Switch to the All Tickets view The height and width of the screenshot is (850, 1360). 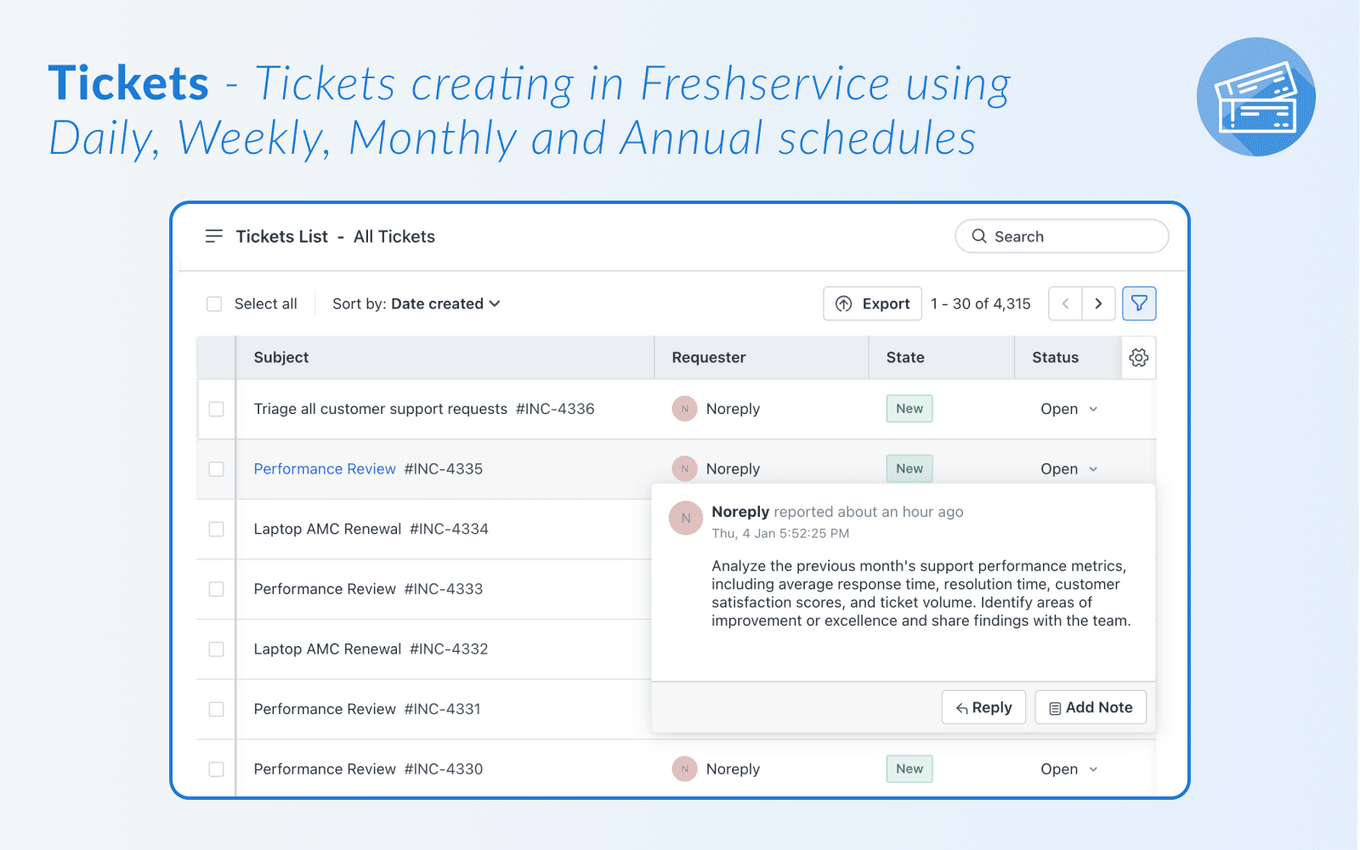(x=394, y=236)
